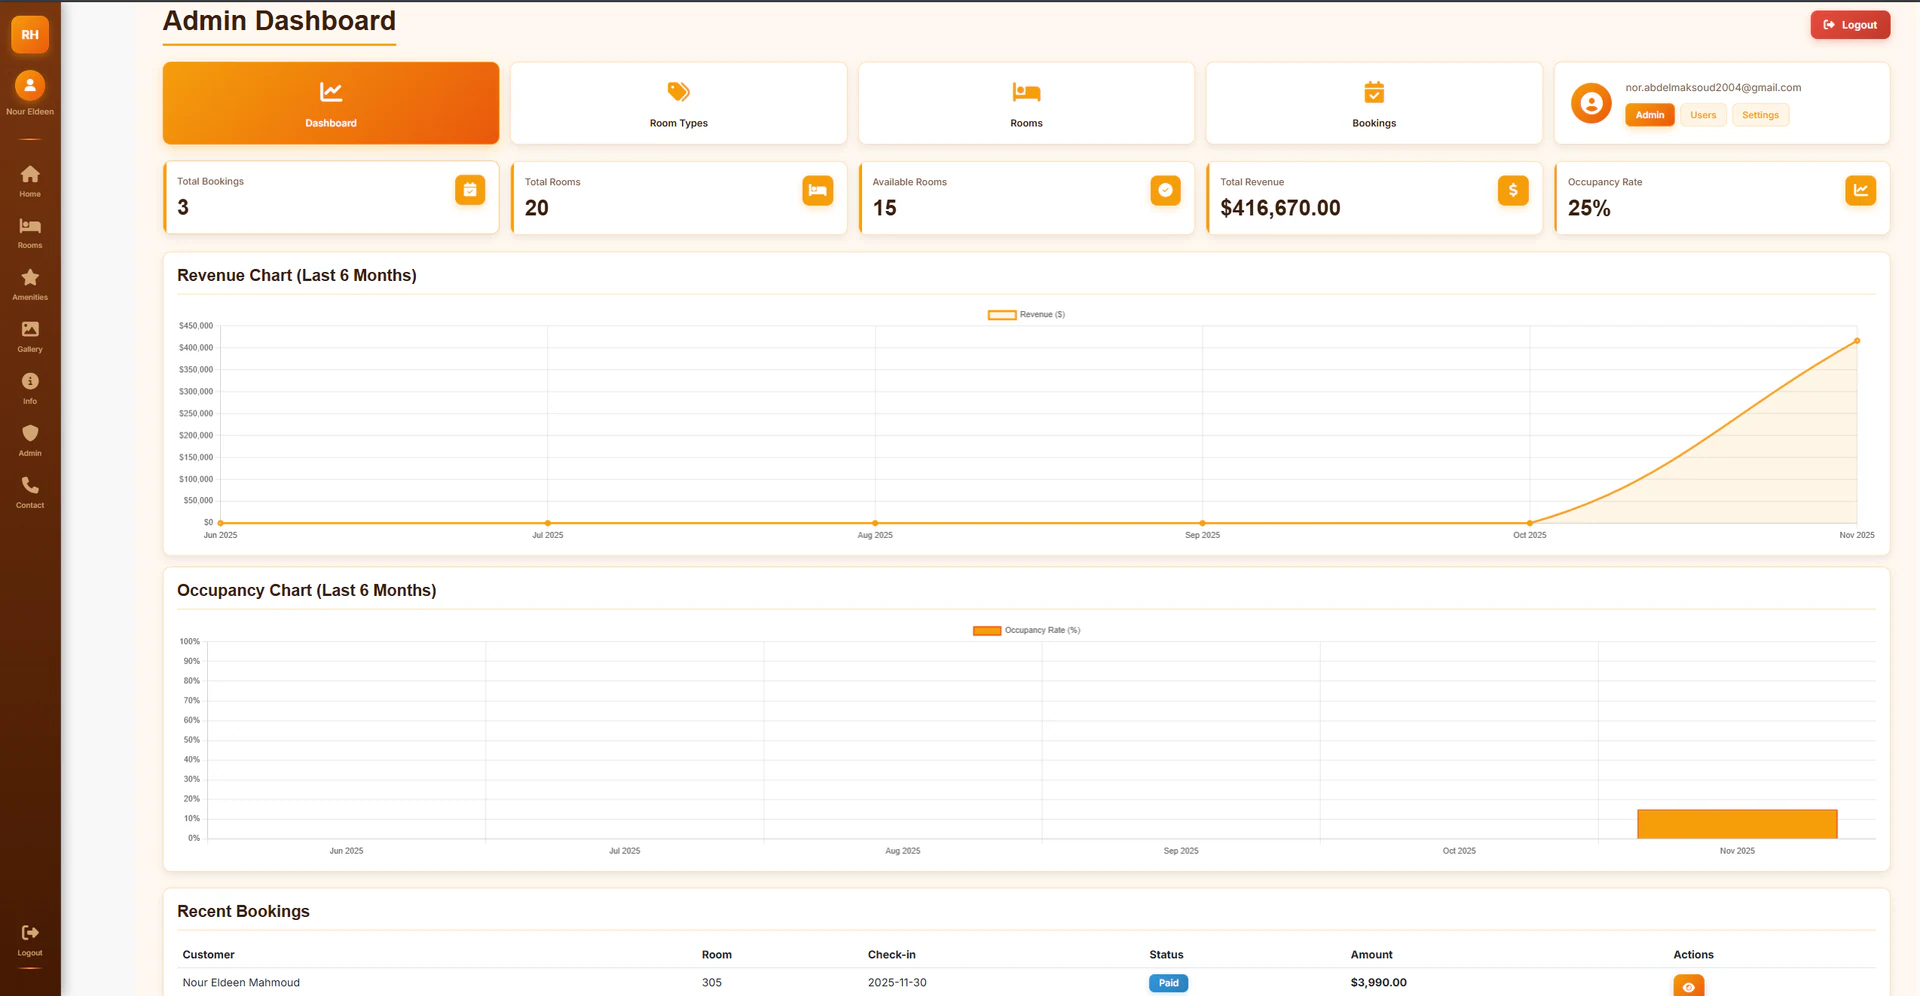
Task: Click the Admin Dashboard page title
Action: point(279,21)
